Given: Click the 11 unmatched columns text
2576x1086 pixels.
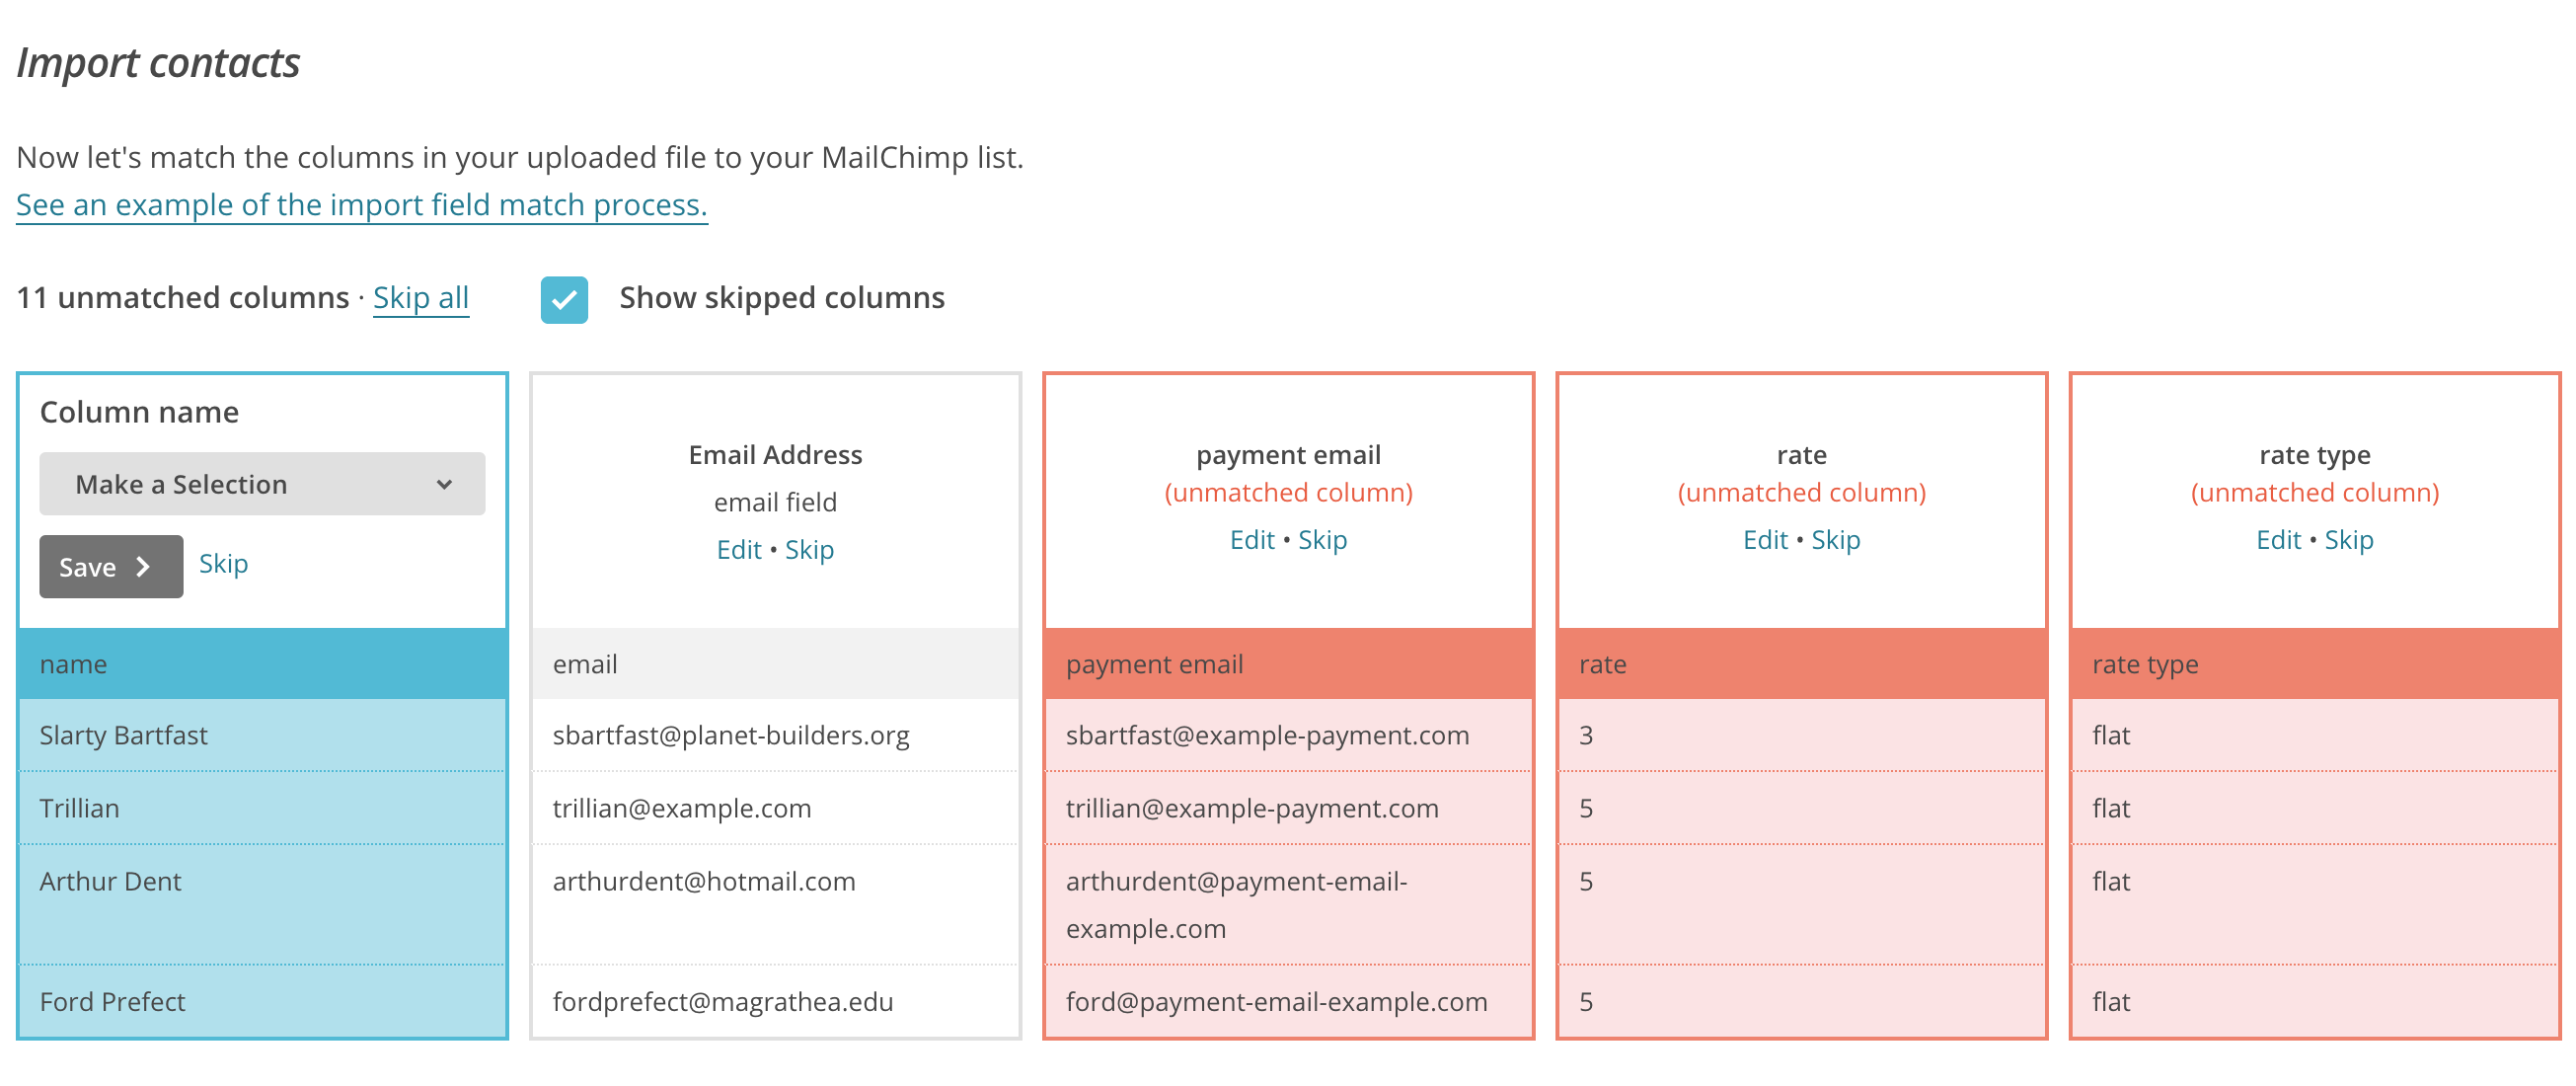Looking at the screenshot, I should (x=183, y=298).
